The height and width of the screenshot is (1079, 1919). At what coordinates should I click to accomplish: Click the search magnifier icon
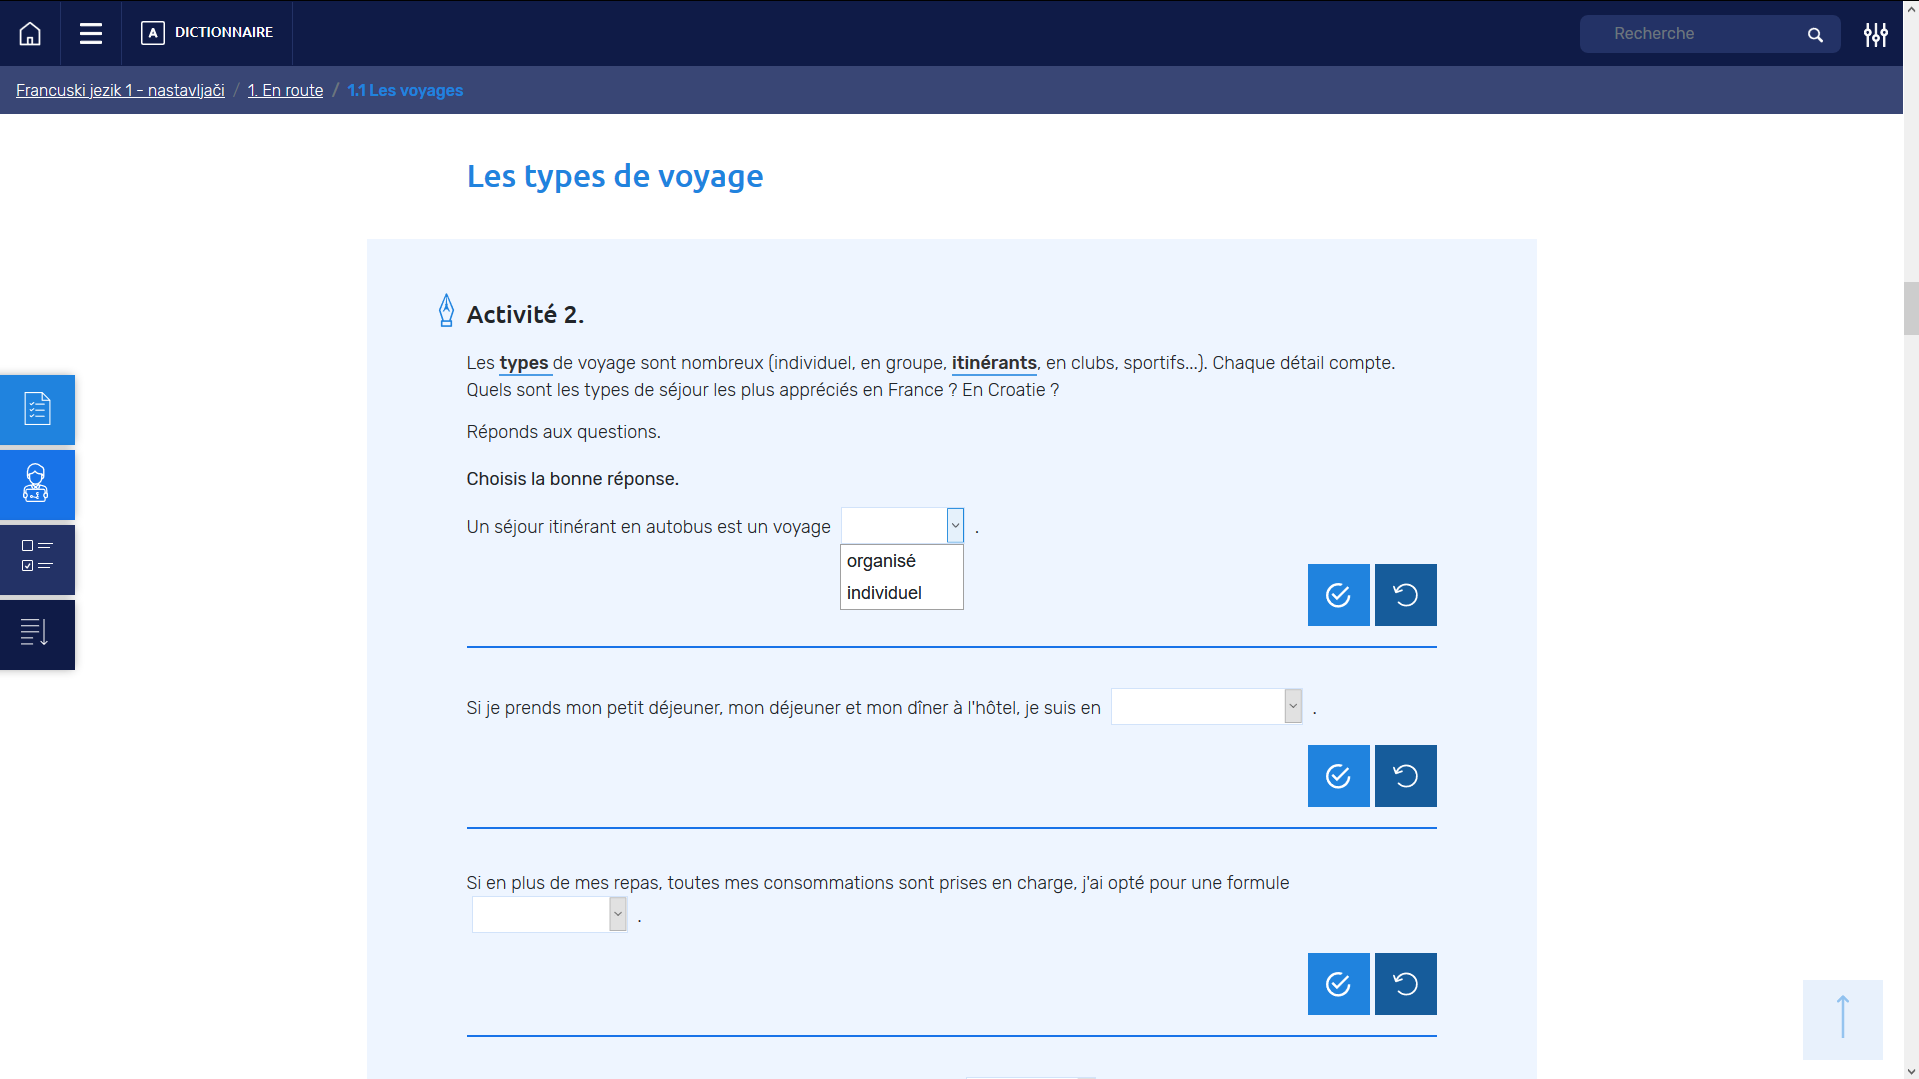pos(1815,35)
